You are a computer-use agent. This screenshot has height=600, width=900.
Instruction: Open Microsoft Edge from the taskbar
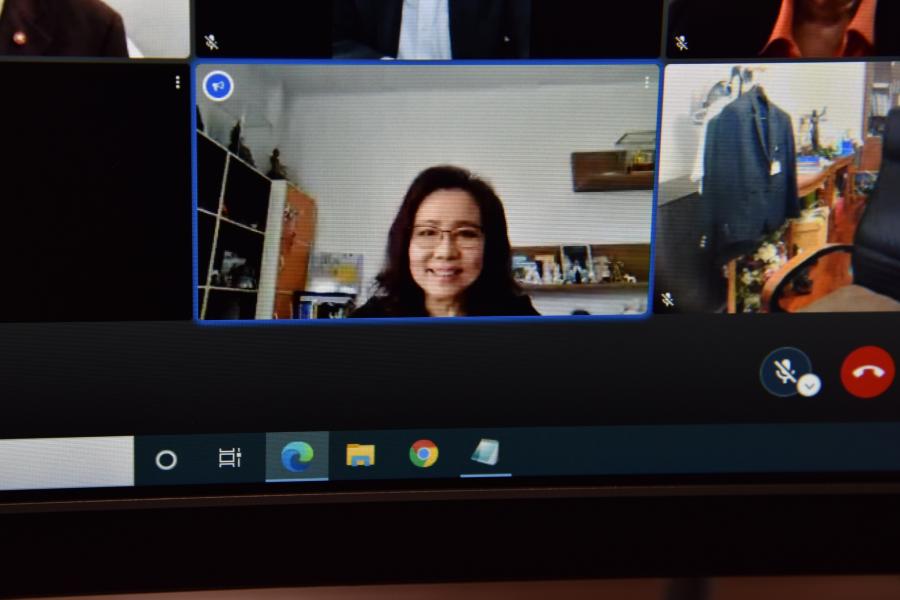(x=297, y=457)
